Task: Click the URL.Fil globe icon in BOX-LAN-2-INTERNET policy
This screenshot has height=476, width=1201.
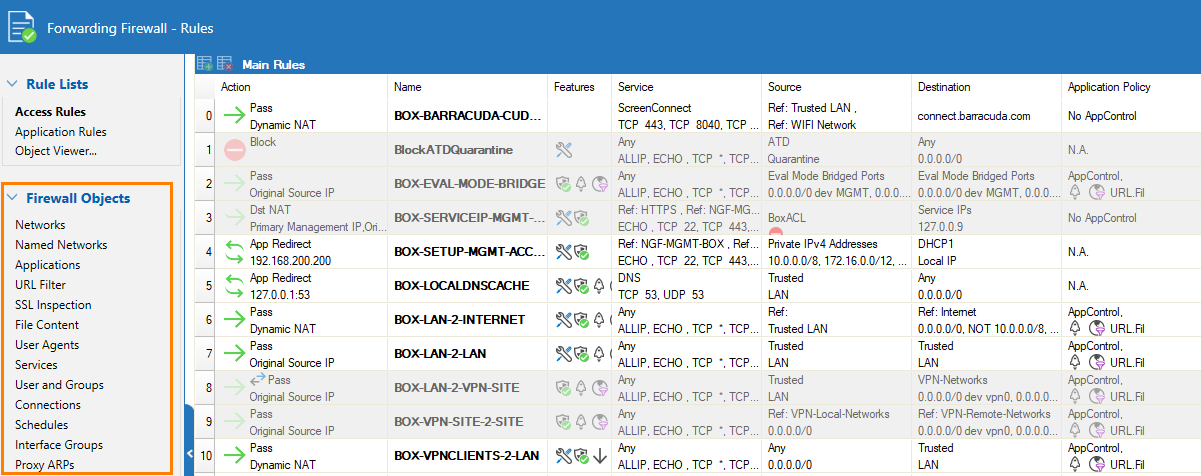Action: point(1096,327)
